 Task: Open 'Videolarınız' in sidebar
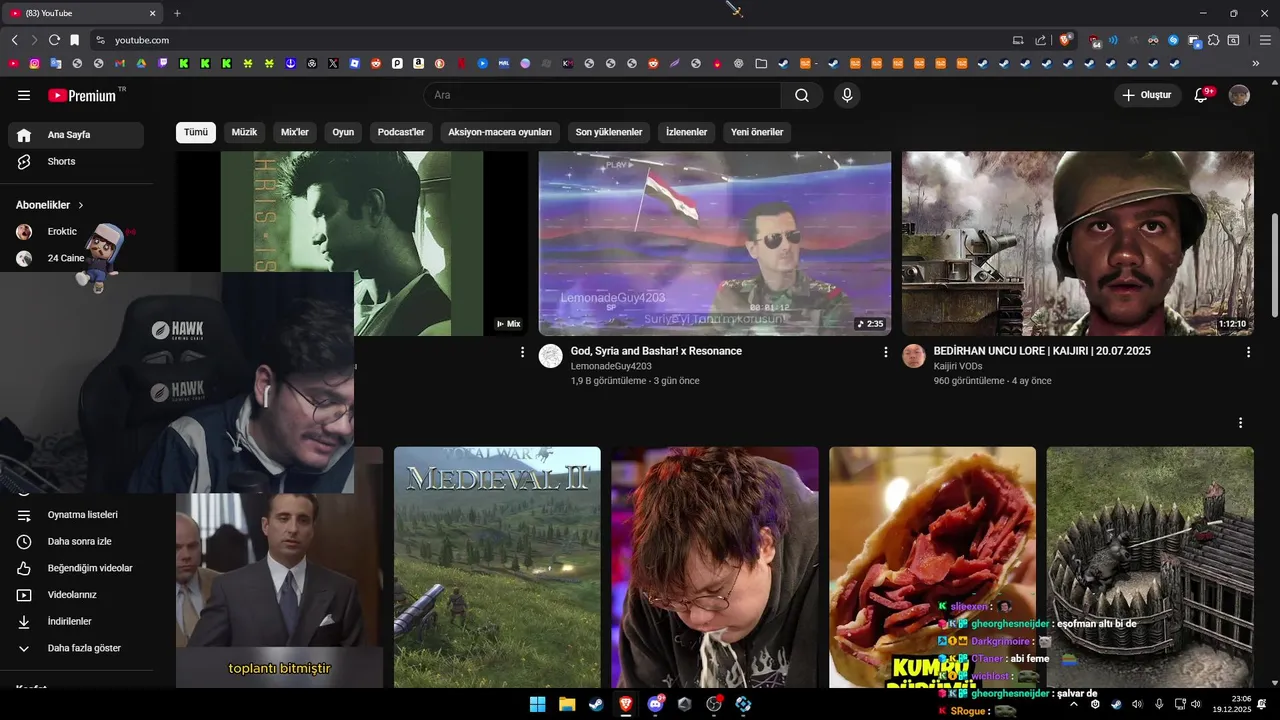(76, 595)
